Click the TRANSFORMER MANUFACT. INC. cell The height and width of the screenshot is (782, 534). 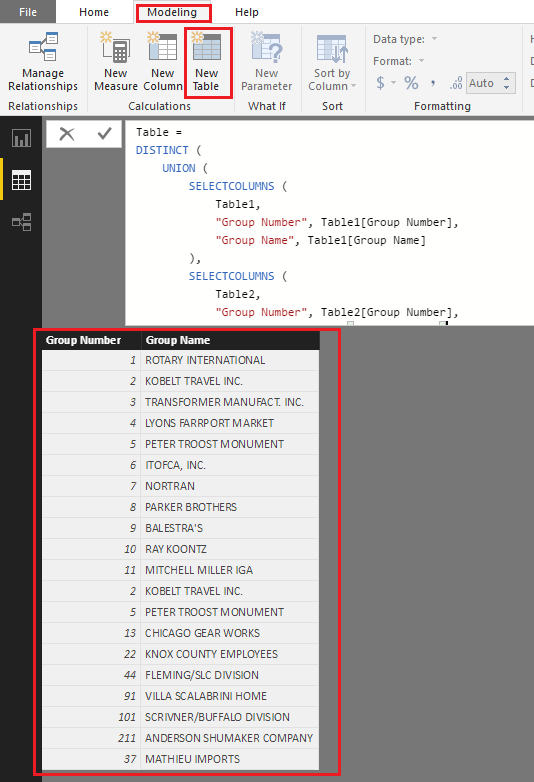pos(230,402)
